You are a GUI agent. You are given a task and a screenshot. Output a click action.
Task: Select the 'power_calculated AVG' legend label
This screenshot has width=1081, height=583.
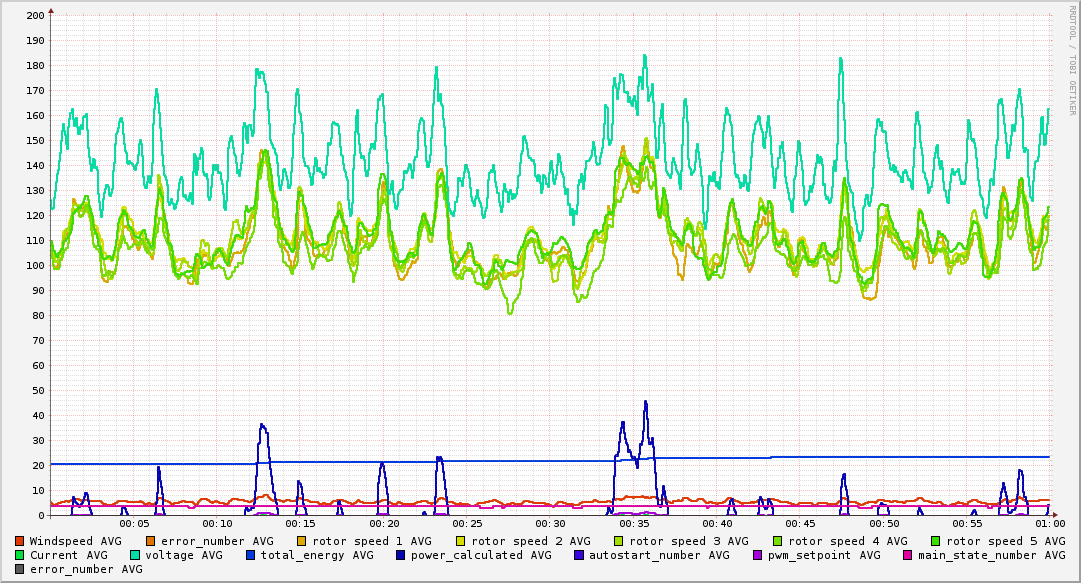pyautogui.click(x=481, y=555)
